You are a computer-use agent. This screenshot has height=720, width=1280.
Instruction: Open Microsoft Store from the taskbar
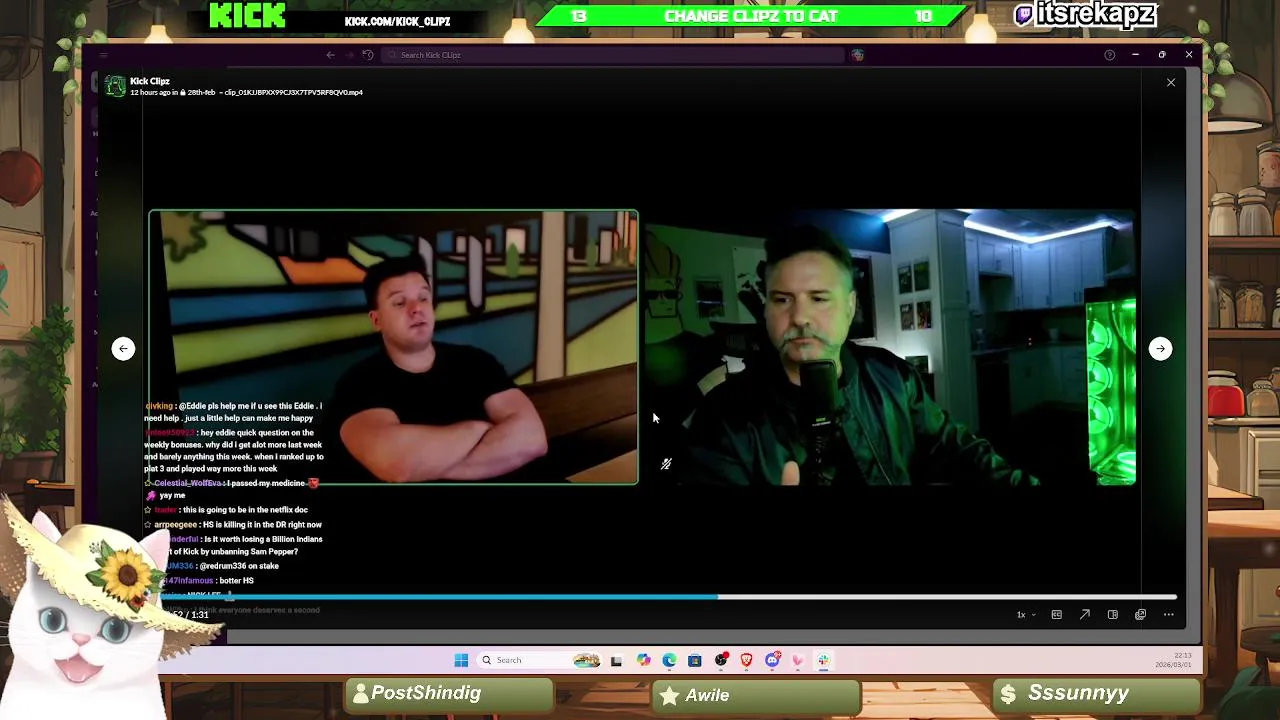695,660
